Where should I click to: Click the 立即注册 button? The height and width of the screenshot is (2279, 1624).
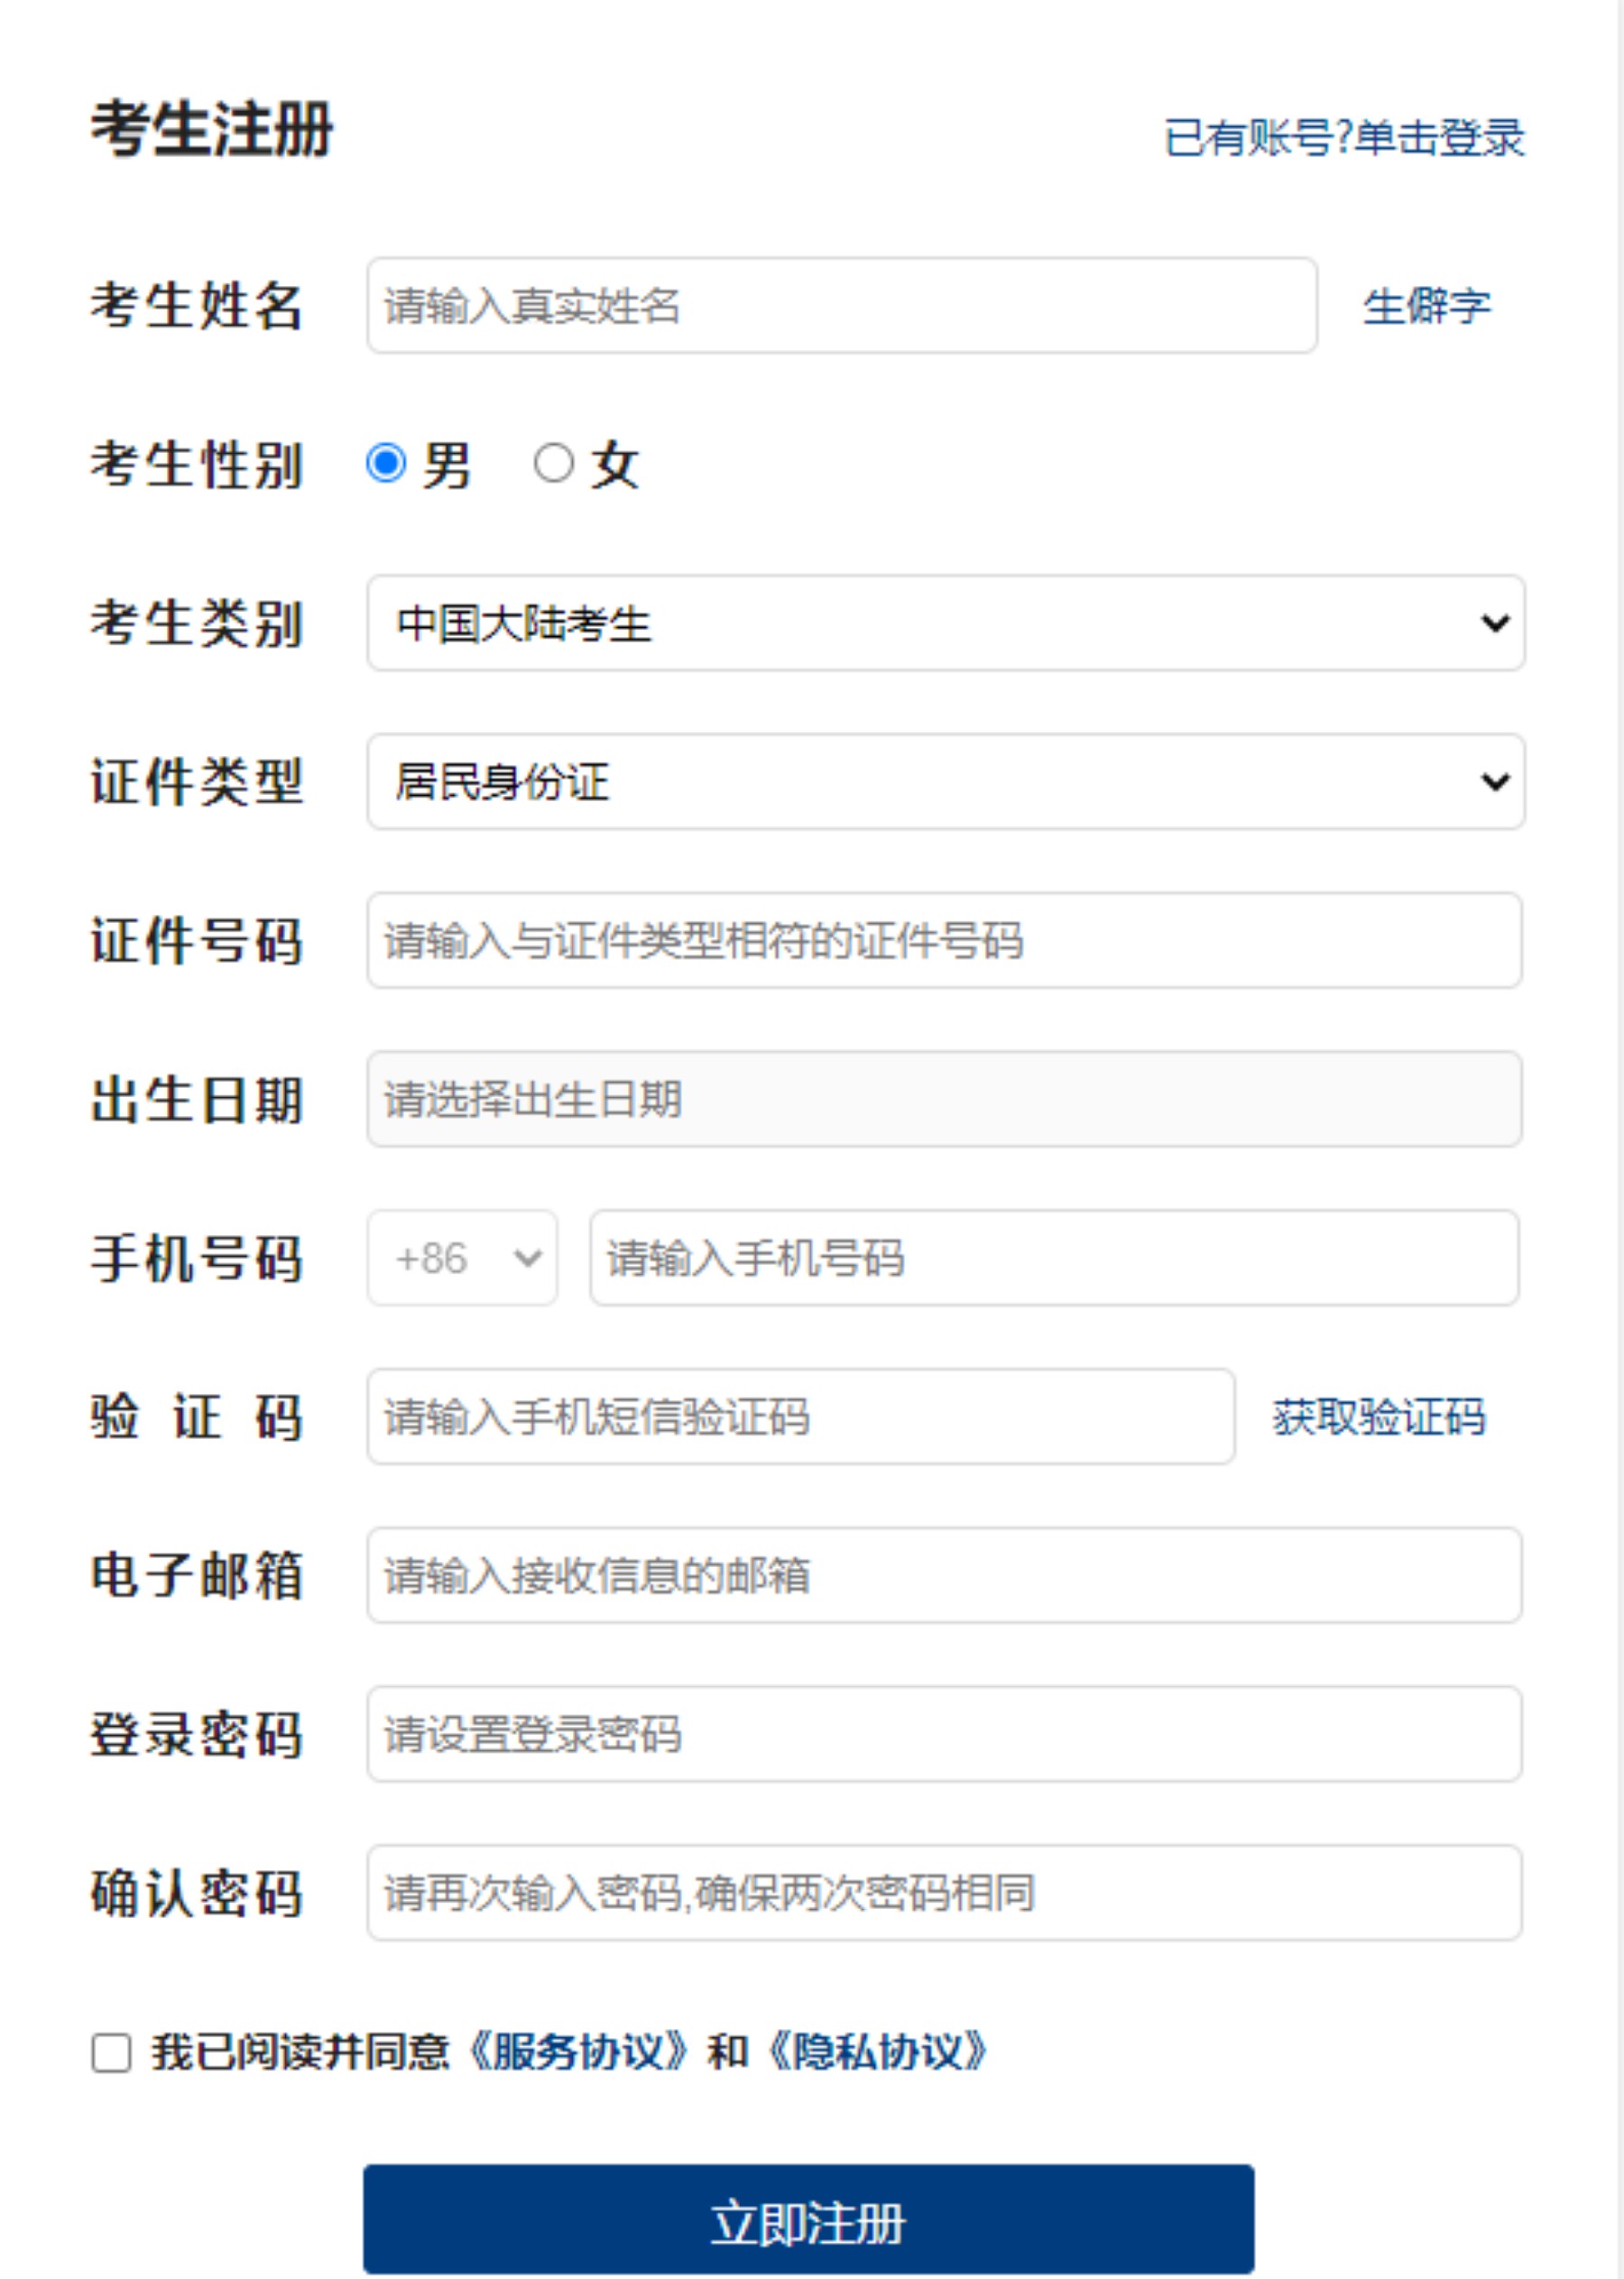point(808,2223)
